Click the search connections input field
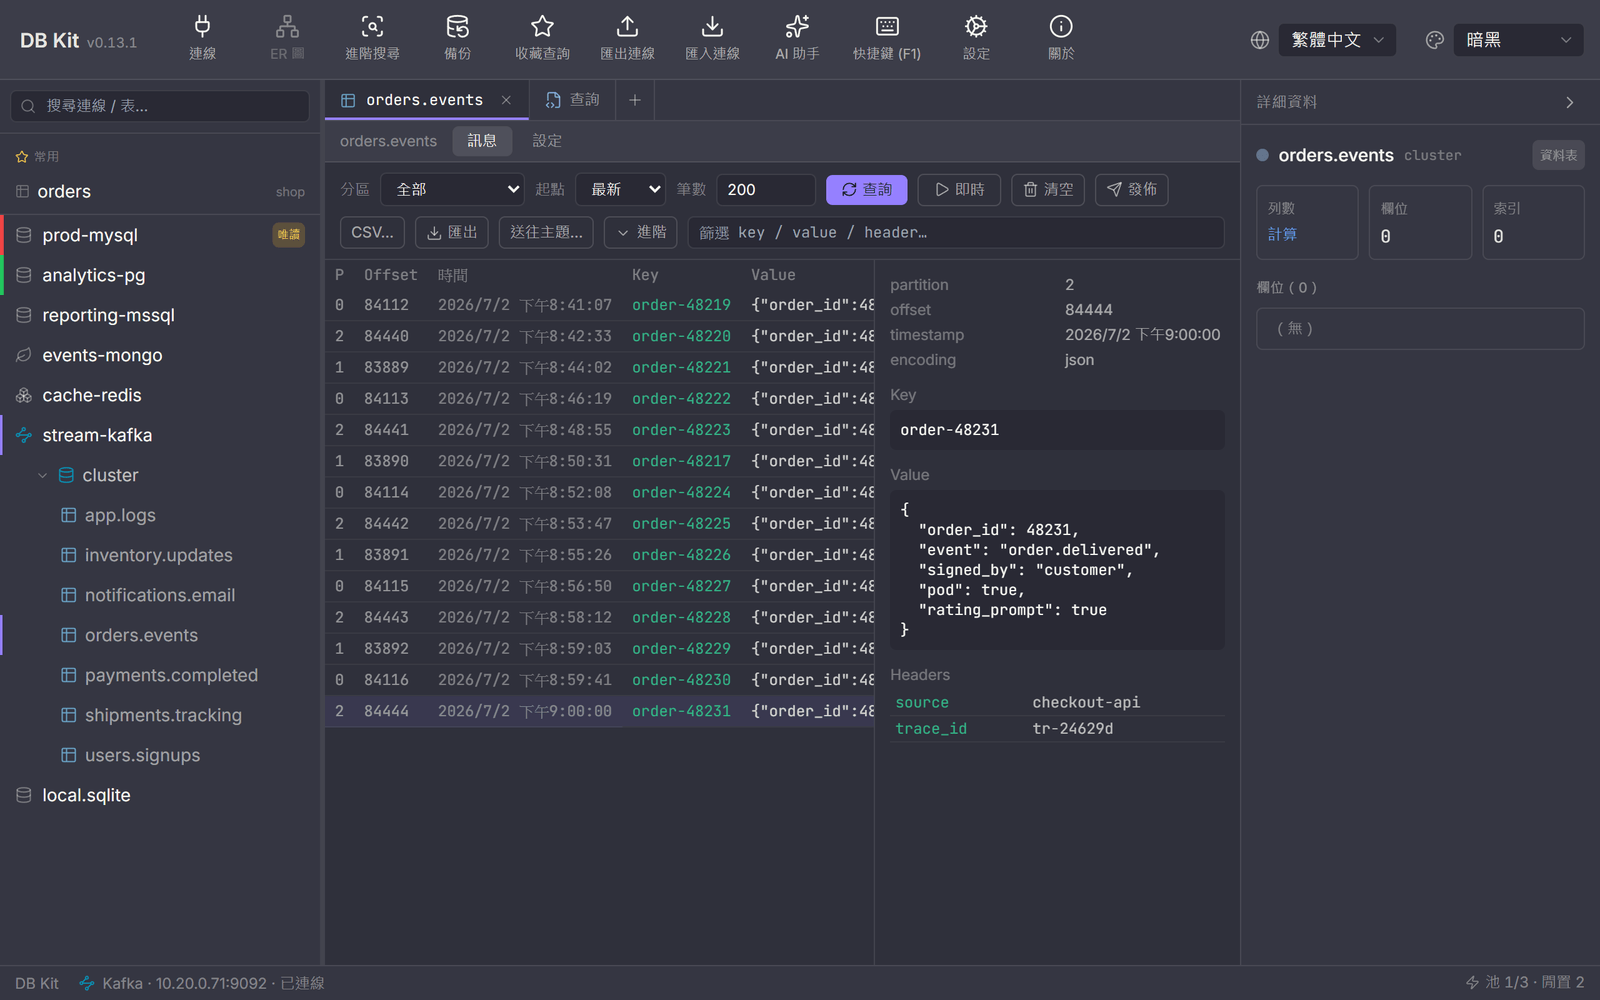The height and width of the screenshot is (1000, 1600). [160, 106]
